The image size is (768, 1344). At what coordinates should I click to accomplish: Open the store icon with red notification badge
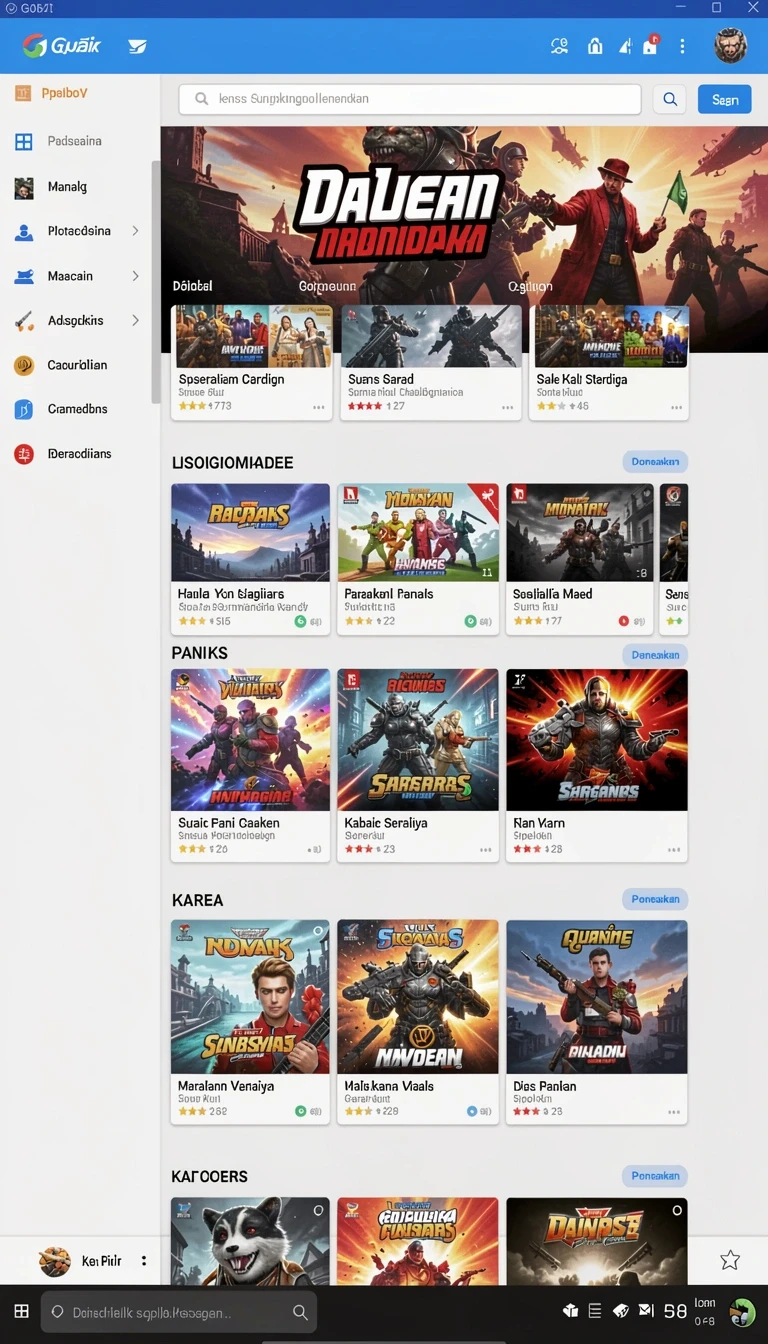point(650,45)
